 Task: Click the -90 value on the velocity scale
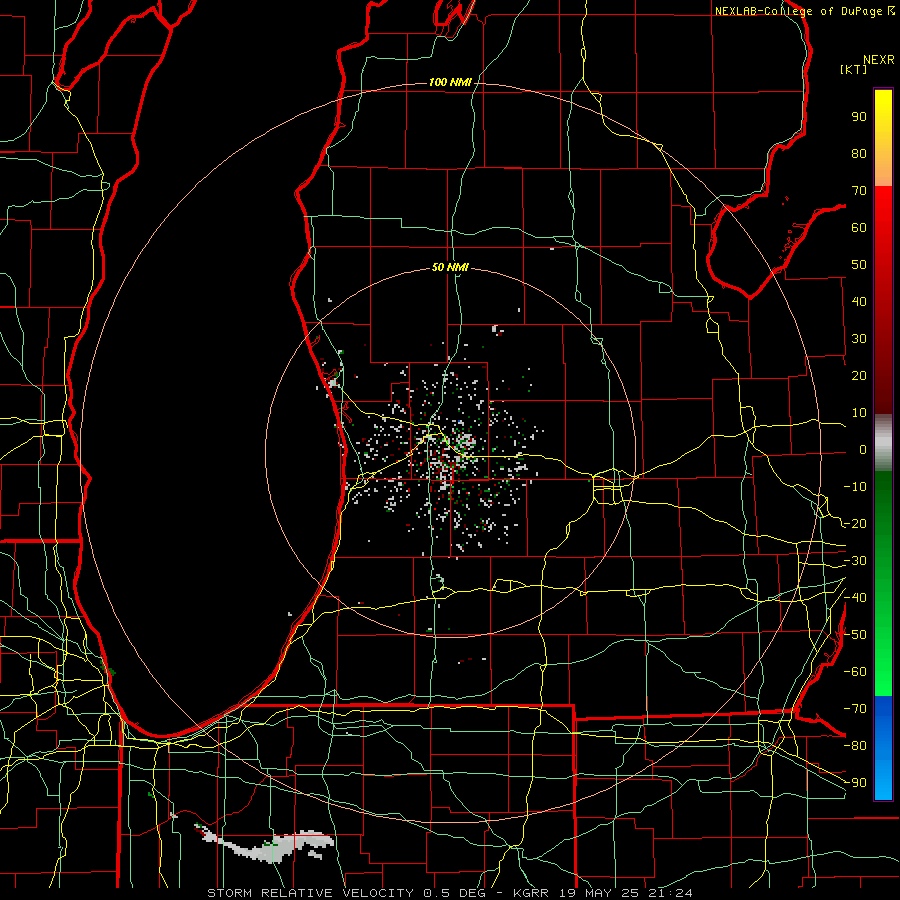[x=855, y=783]
